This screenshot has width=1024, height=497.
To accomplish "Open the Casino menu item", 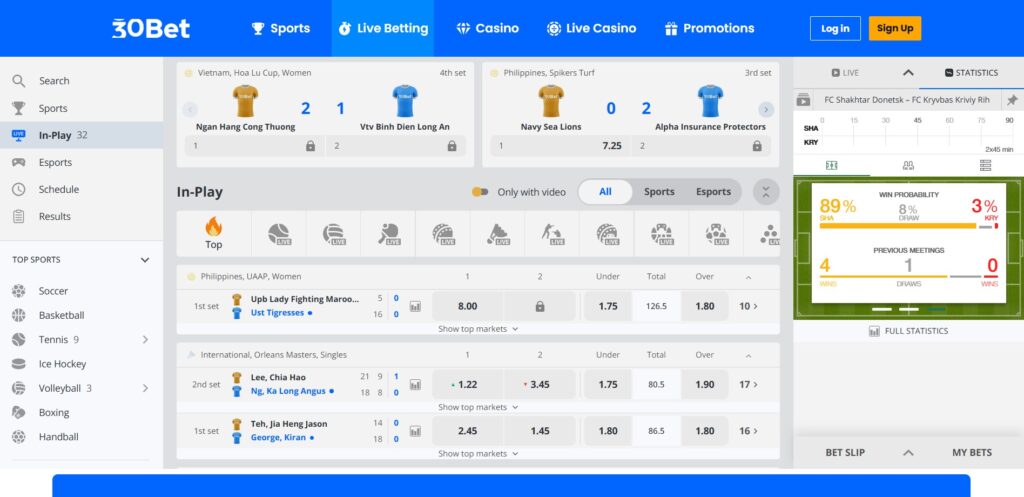I will [487, 28].
